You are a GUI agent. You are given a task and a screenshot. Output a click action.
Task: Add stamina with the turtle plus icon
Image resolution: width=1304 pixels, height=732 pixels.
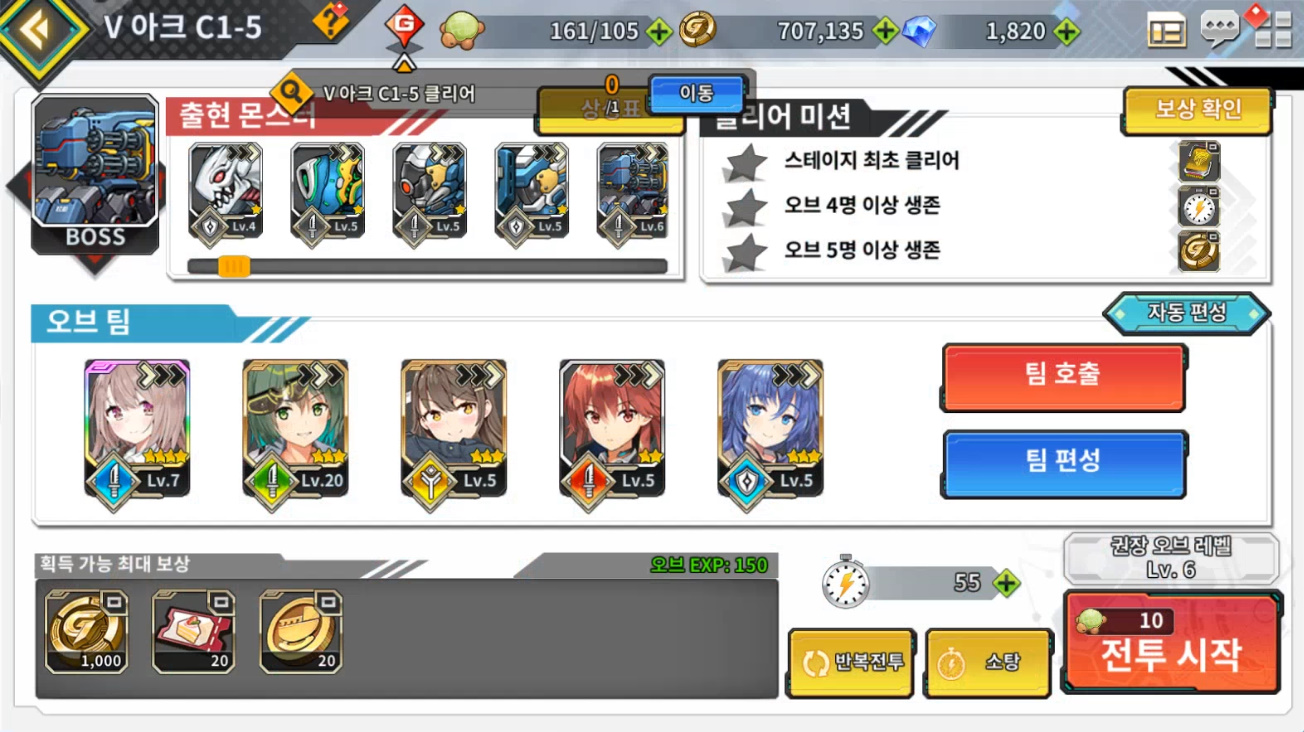[658, 32]
